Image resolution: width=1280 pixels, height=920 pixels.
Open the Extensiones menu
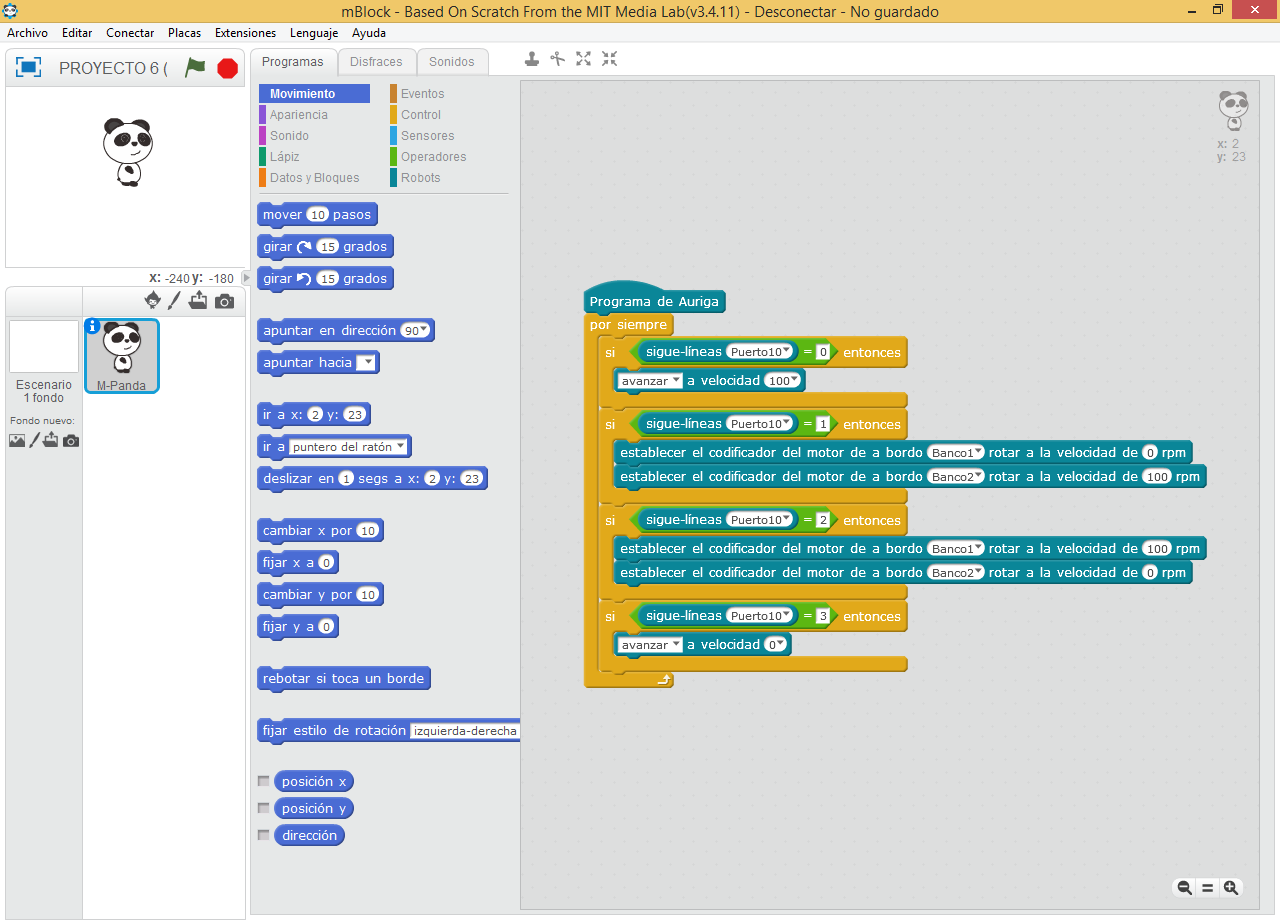[x=245, y=33]
